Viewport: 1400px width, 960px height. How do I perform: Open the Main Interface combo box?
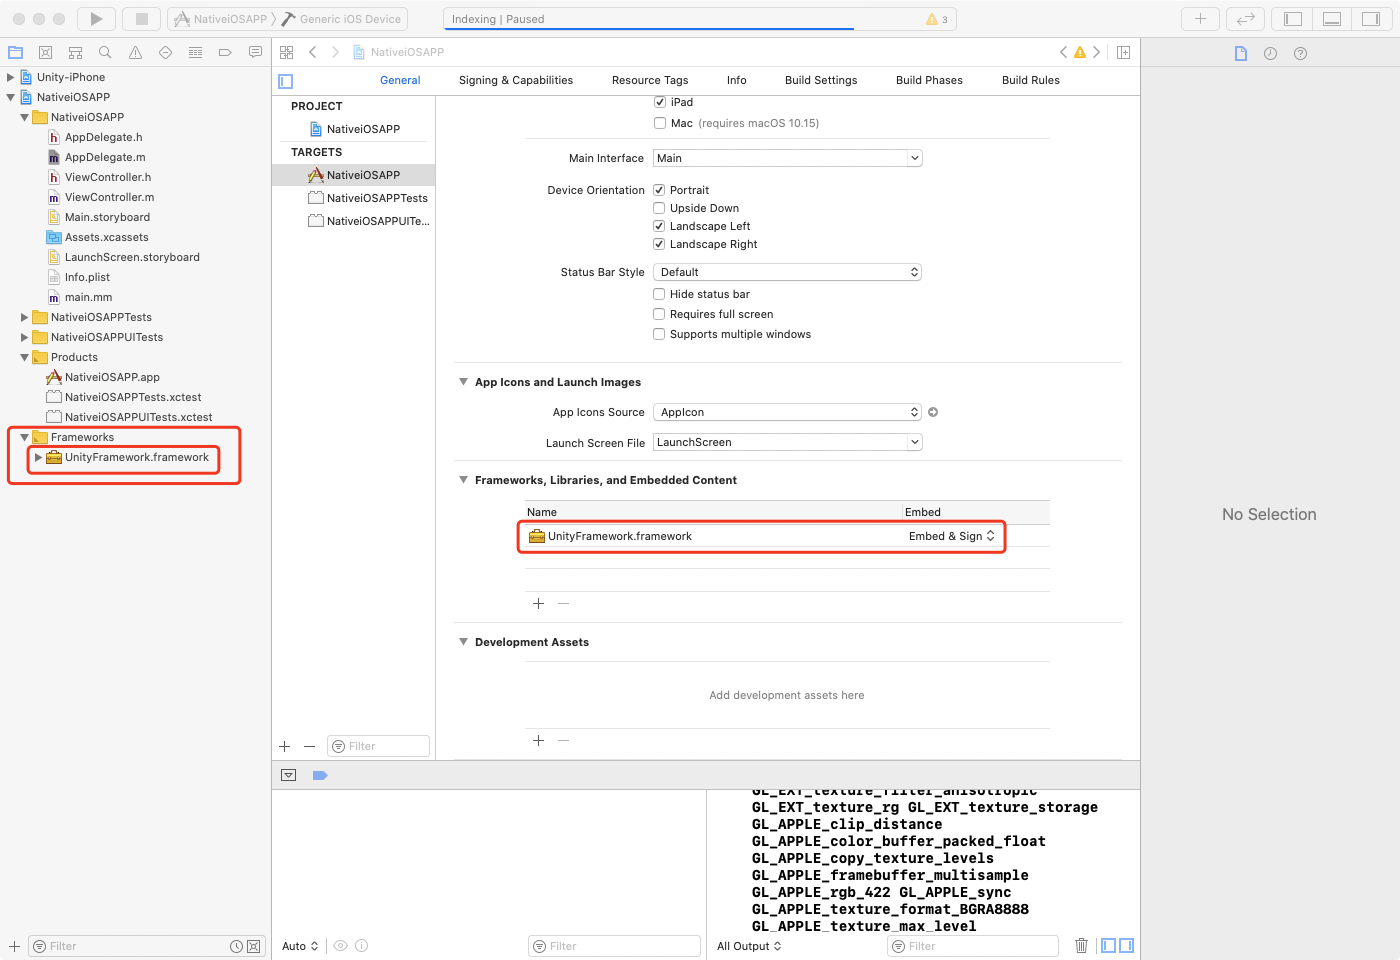pos(787,158)
